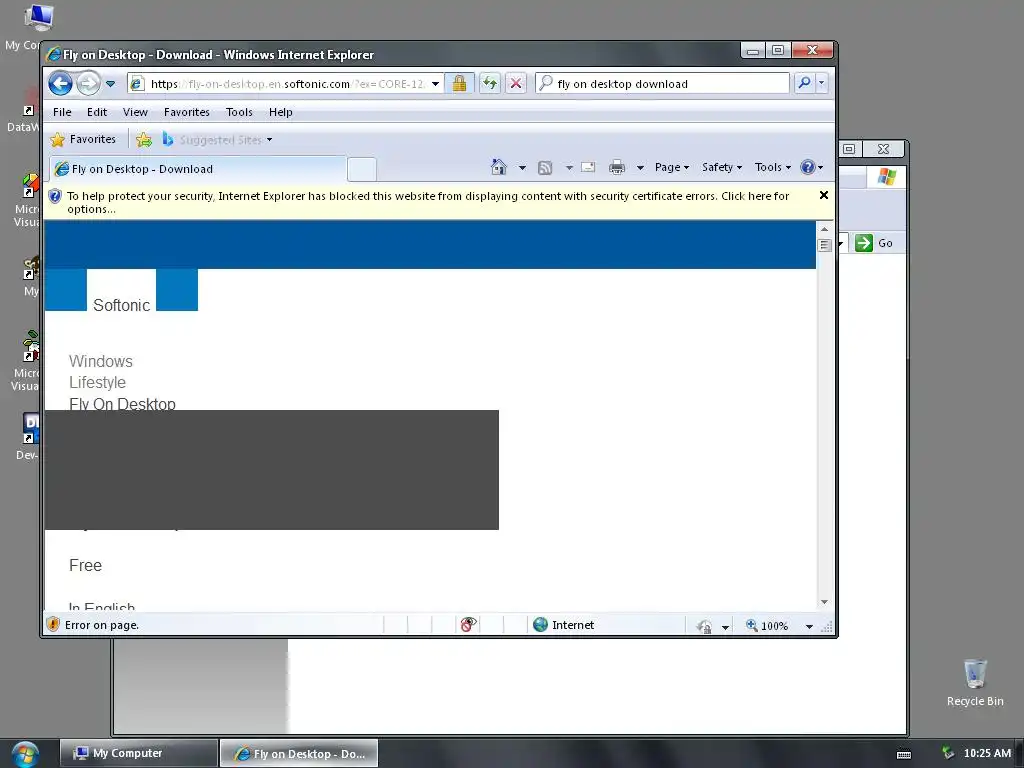Click the Home icon on command bar
1024x768 pixels.
point(498,167)
